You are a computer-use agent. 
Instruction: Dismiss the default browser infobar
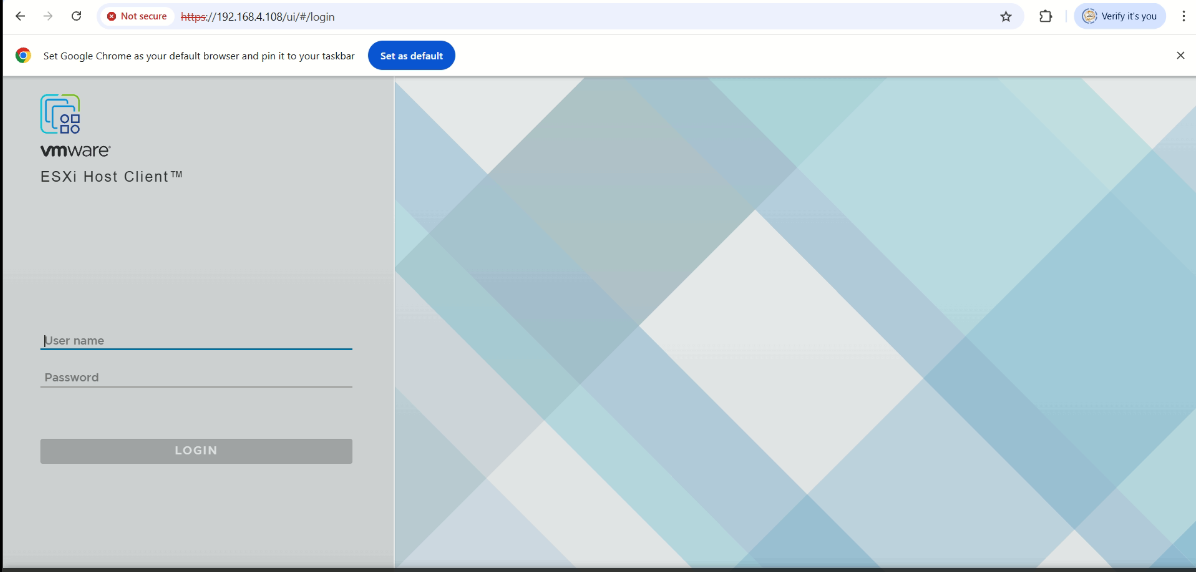pos(1180,56)
